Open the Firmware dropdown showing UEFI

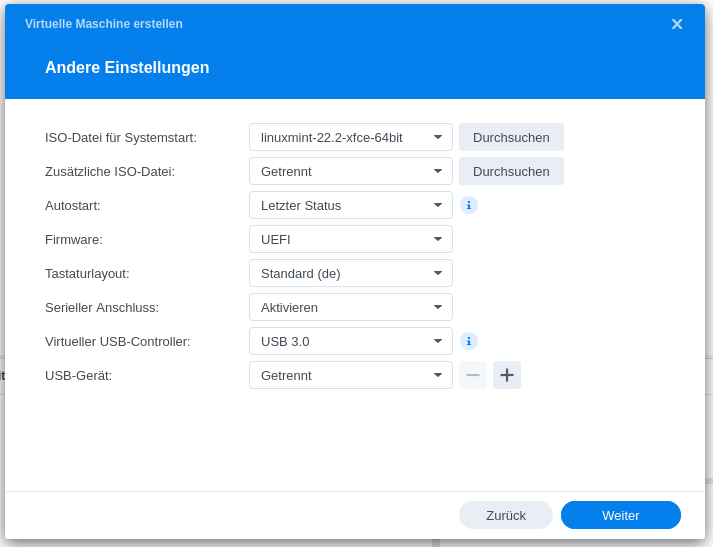[351, 239]
